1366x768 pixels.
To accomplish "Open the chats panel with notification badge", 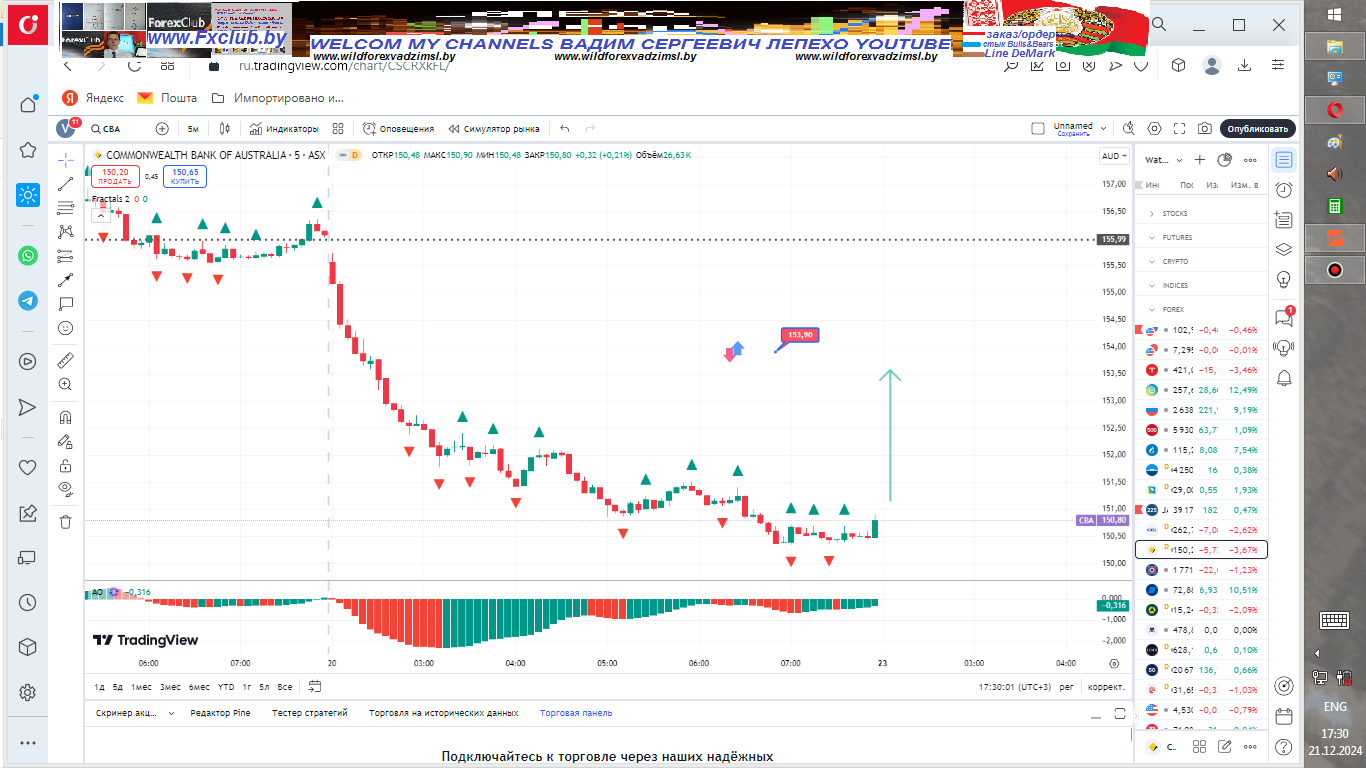I will tap(1284, 317).
